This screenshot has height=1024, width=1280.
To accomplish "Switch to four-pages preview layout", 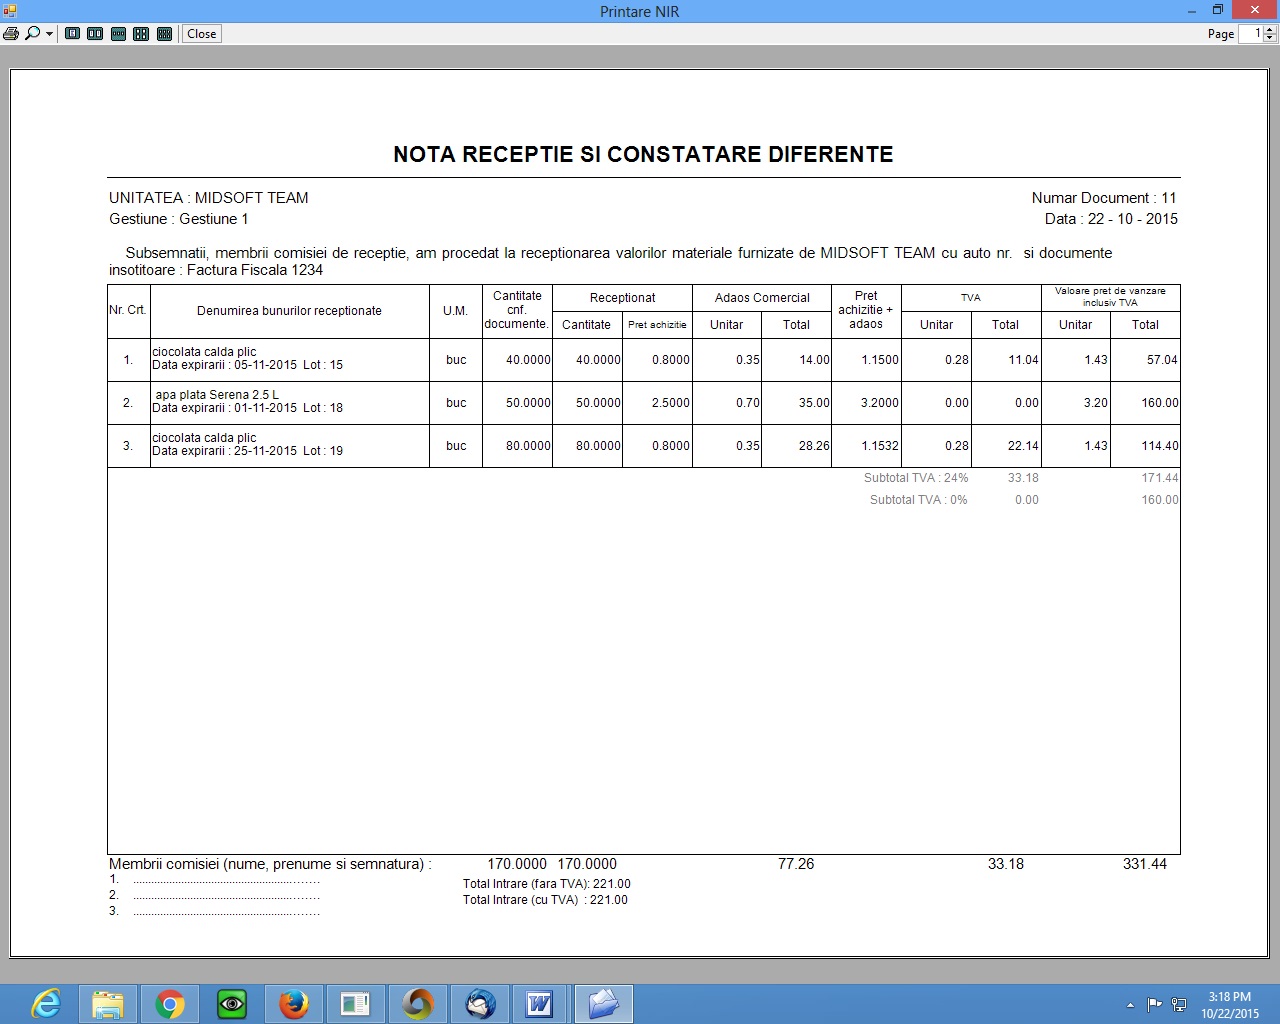I will (141, 33).
